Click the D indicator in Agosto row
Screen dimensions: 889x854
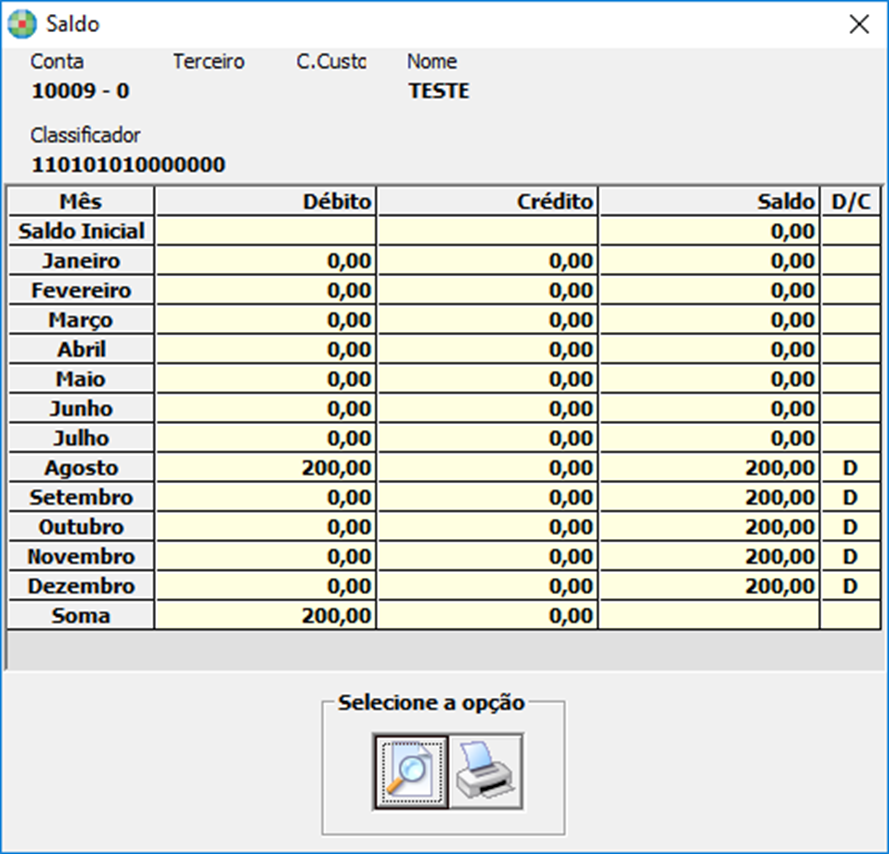[850, 467]
